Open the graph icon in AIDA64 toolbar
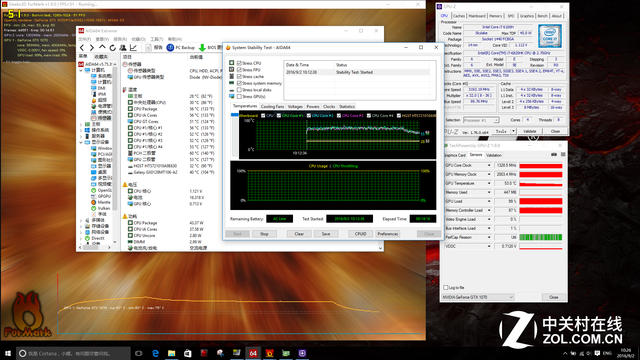 133,48
